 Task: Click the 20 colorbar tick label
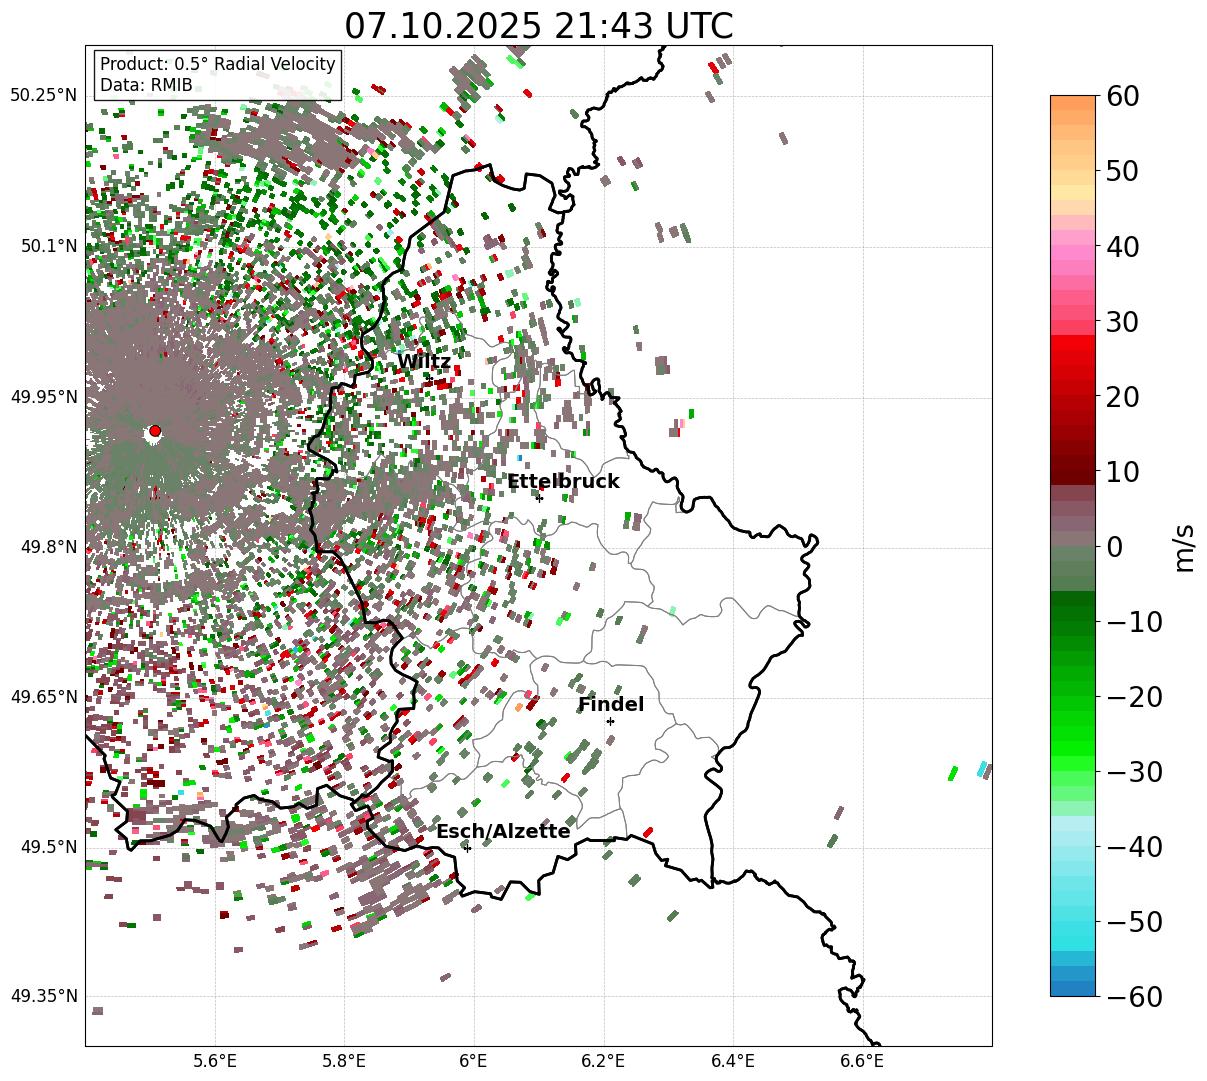point(1121,397)
